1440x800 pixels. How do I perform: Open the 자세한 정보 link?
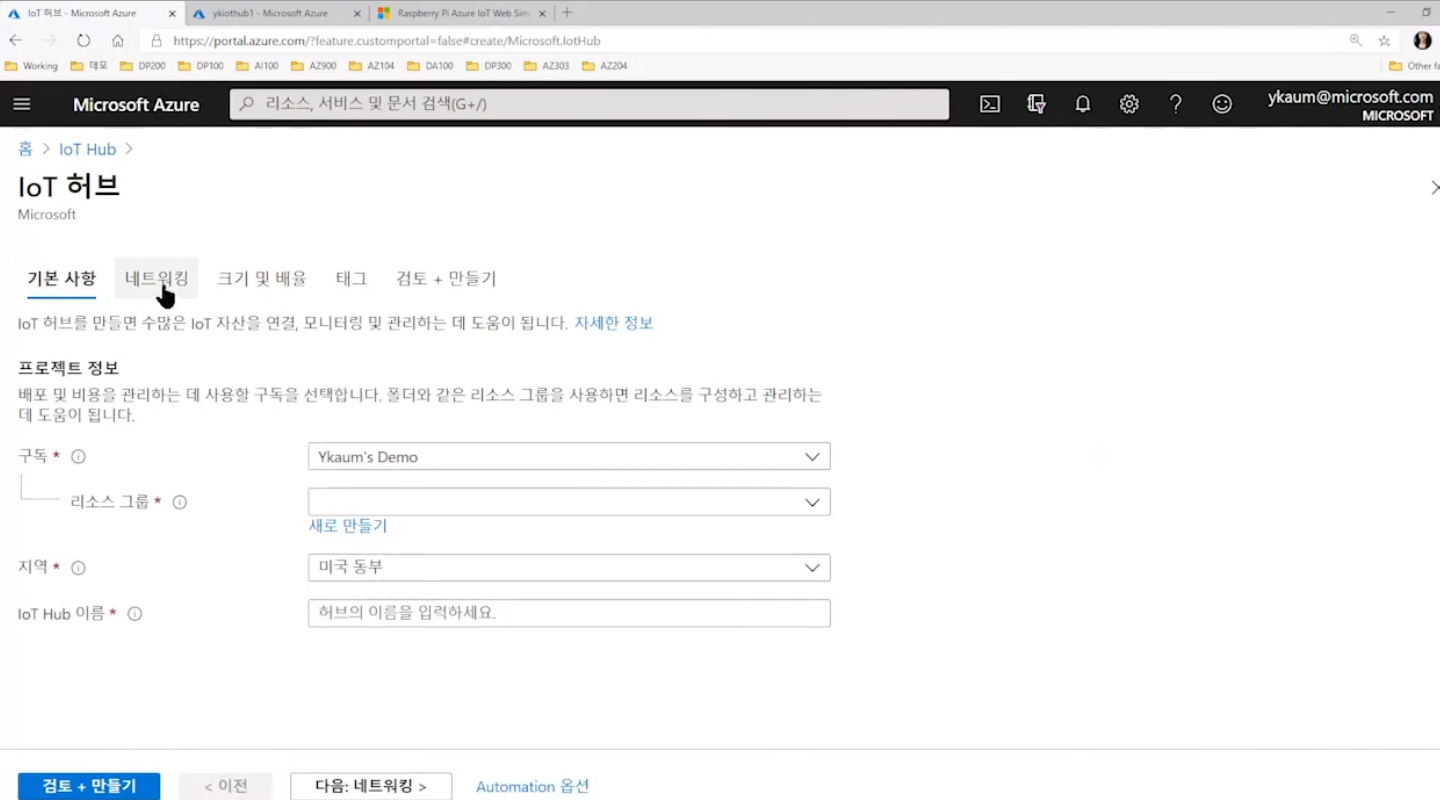(x=614, y=323)
